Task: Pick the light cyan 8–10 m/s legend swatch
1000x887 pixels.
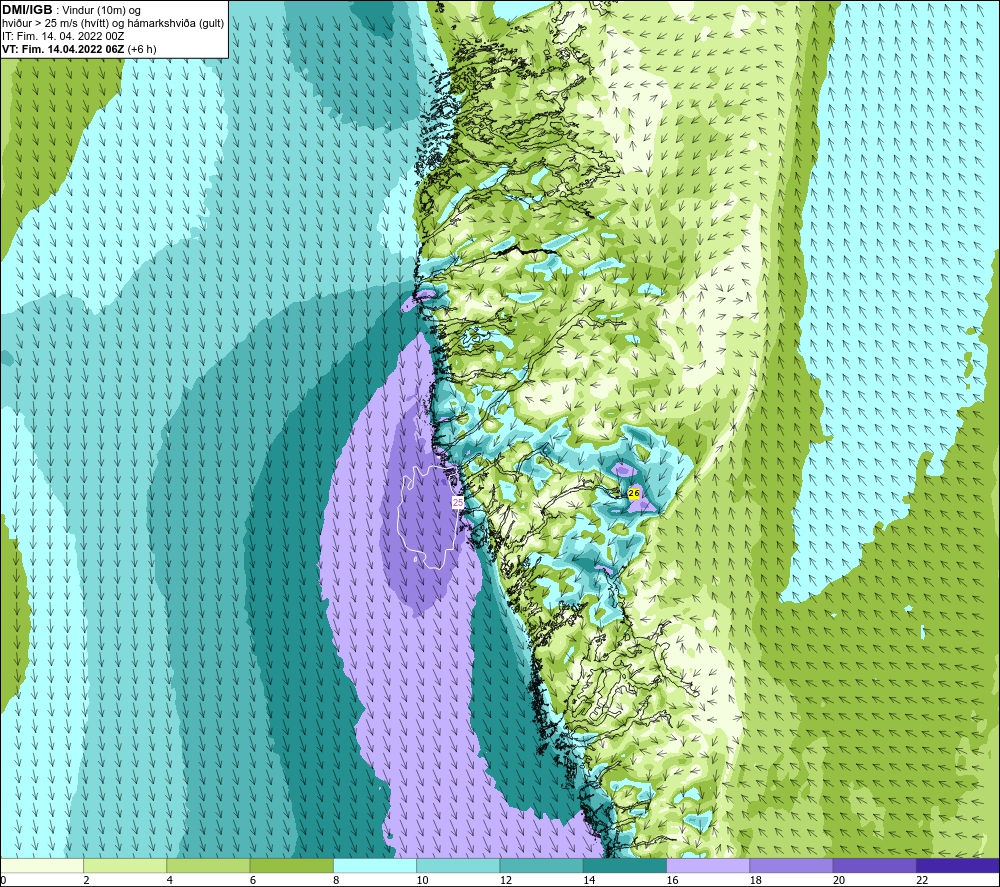Action: [x=375, y=865]
